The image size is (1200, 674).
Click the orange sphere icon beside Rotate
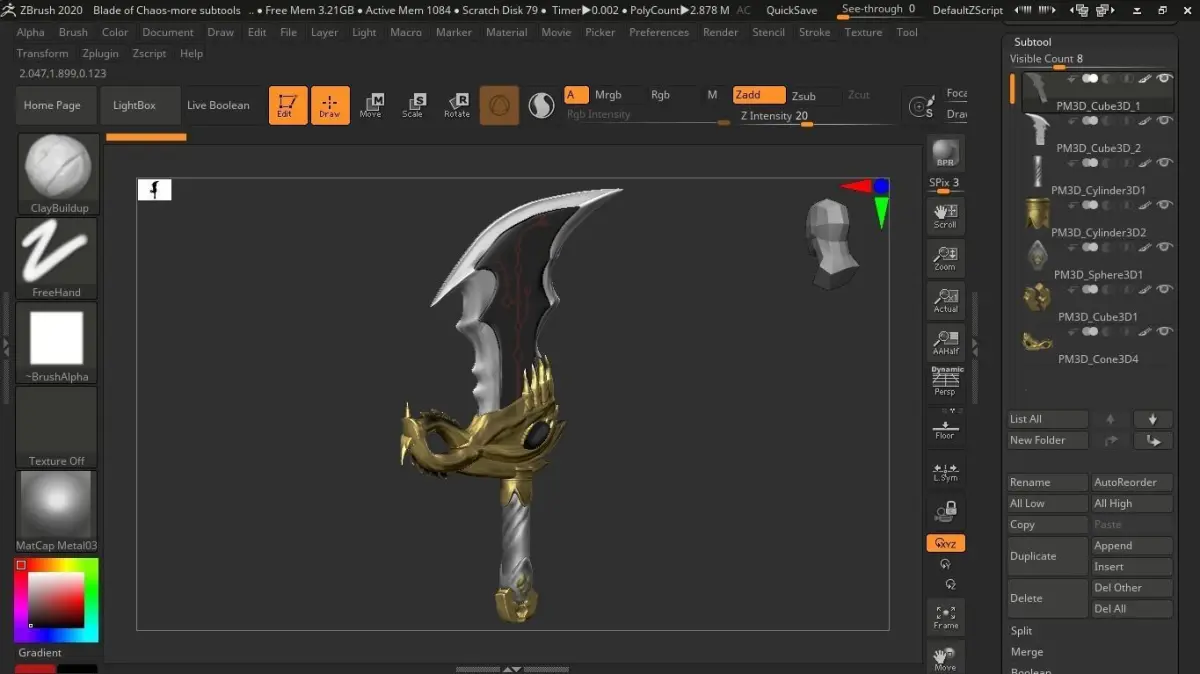pos(499,105)
